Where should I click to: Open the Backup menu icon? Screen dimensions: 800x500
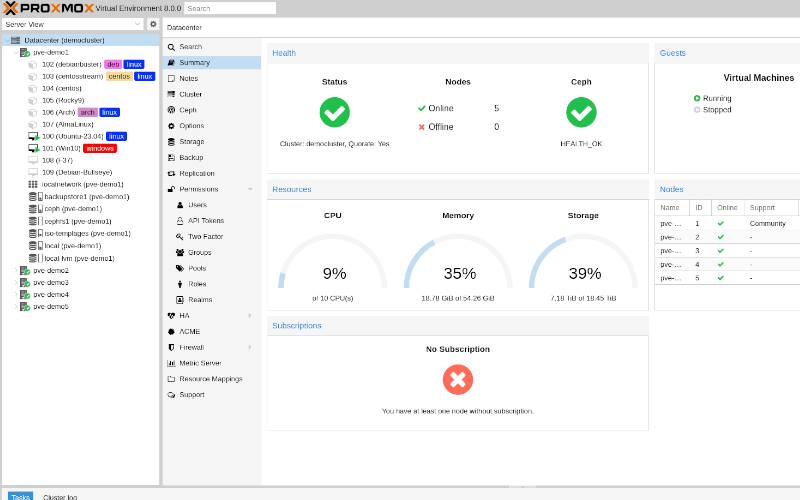coord(171,158)
